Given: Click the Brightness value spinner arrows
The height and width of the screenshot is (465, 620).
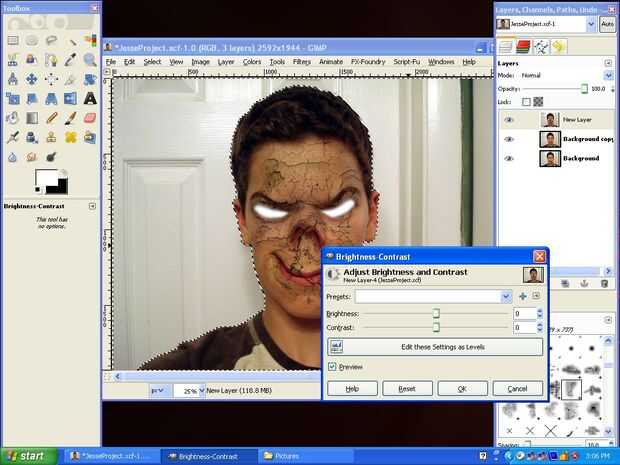Looking at the screenshot, I should click(540, 314).
